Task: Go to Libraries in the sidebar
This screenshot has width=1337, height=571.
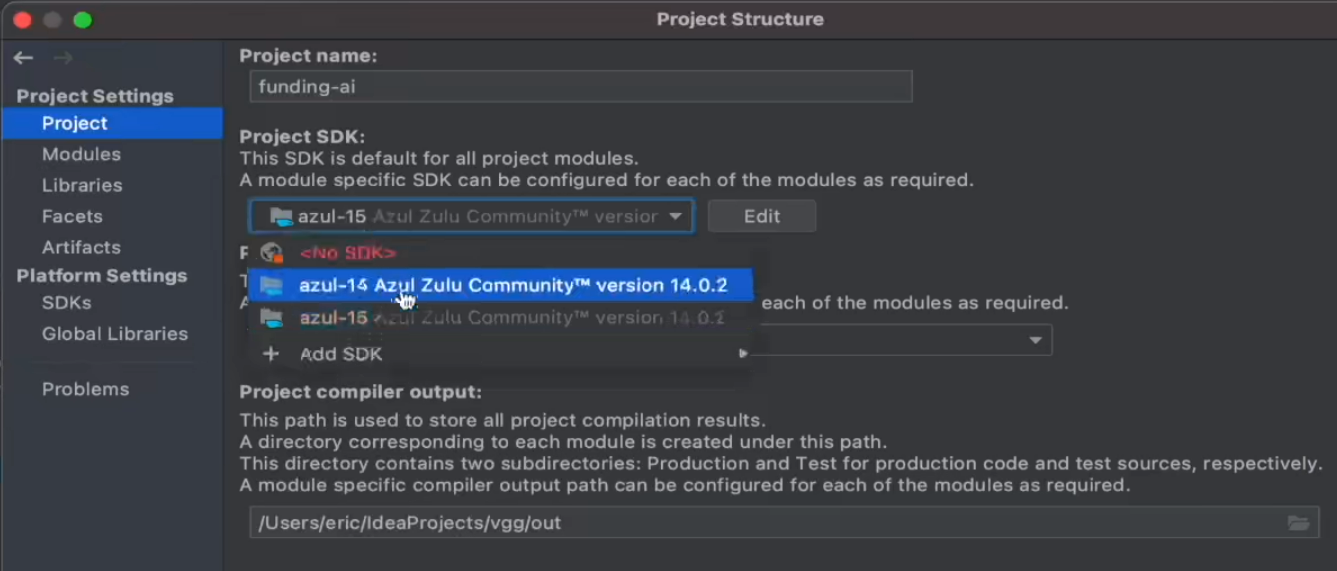Action: (x=82, y=185)
